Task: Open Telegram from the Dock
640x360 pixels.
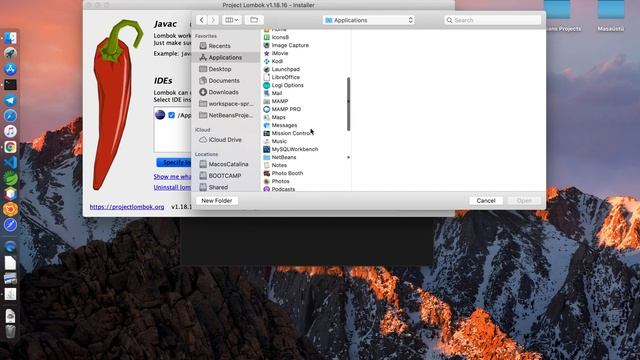Action: (x=10, y=100)
